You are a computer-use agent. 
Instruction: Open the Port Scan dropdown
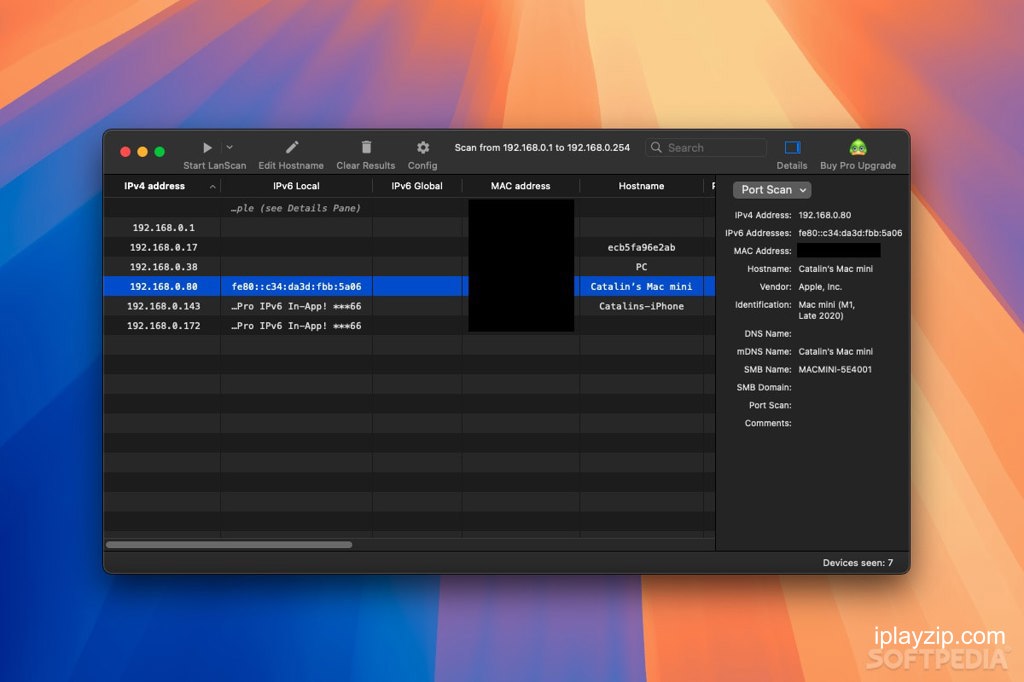(x=772, y=189)
